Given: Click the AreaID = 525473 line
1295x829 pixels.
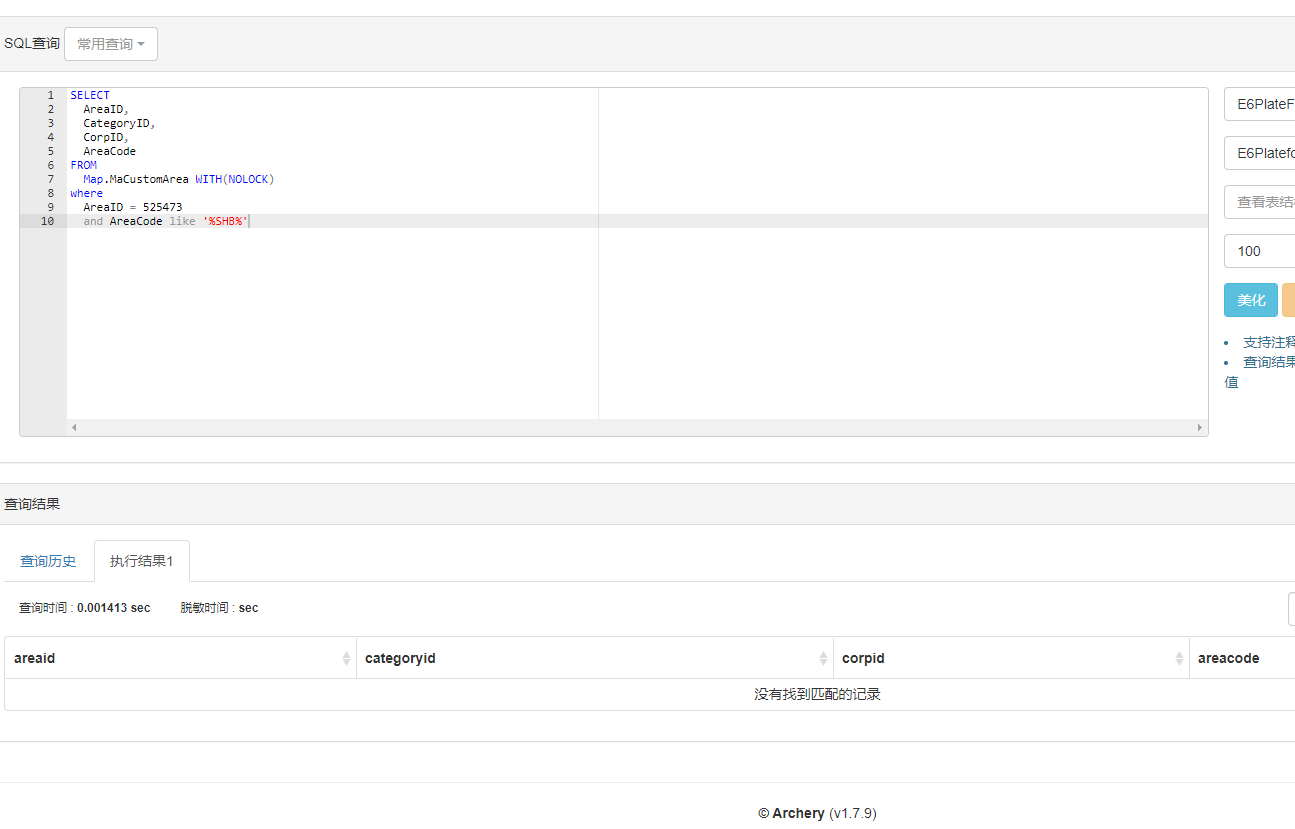Looking at the screenshot, I should click(132, 207).
